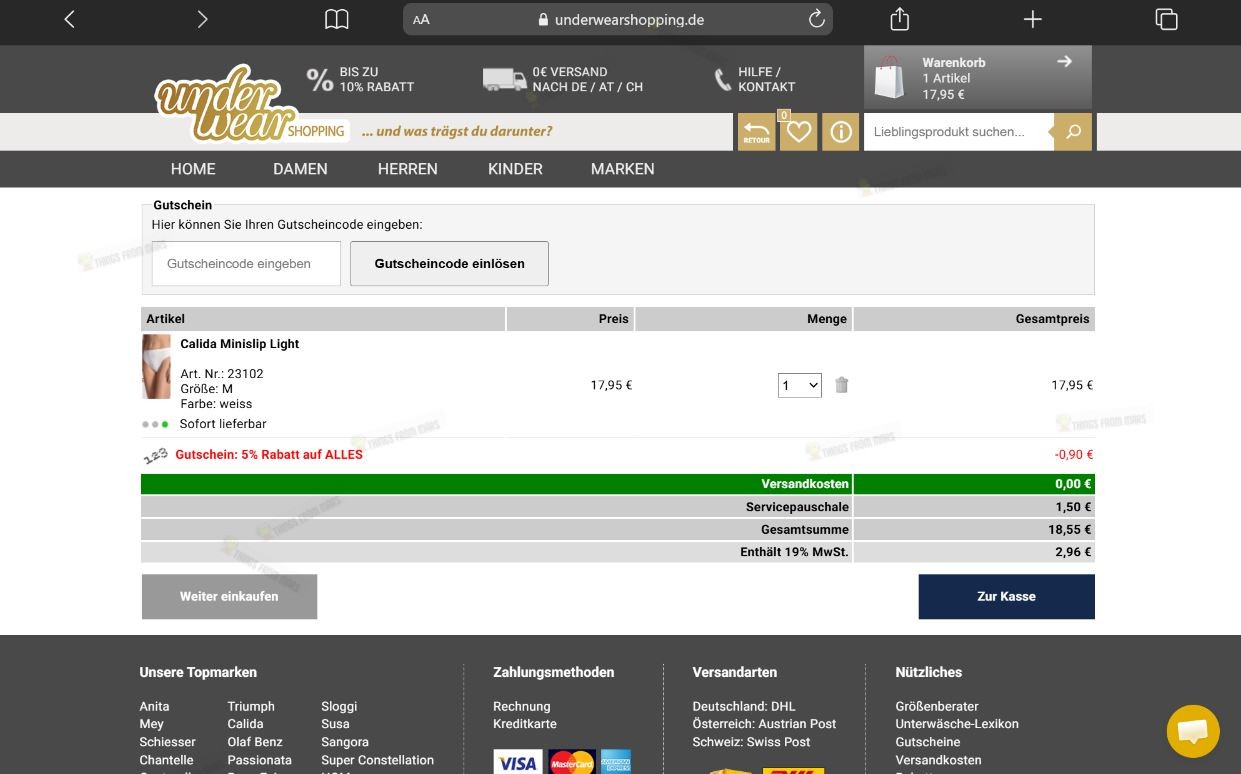The image size is (1241, 774).
Task: Open Calida brand link in footer
Action: [x=245, y=724]
